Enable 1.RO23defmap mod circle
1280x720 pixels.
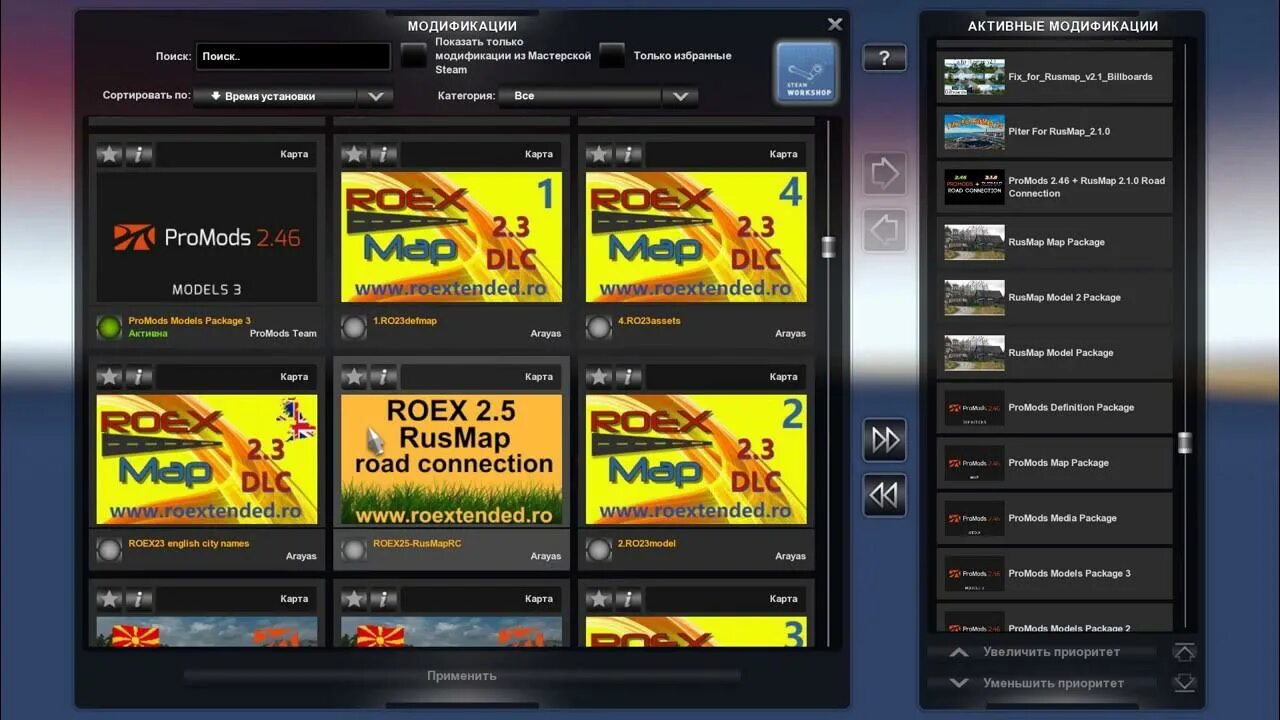pos(354,327)
